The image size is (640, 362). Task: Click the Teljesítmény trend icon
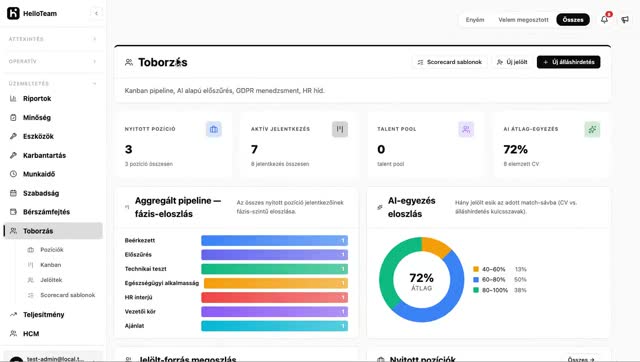click(13, 315)
